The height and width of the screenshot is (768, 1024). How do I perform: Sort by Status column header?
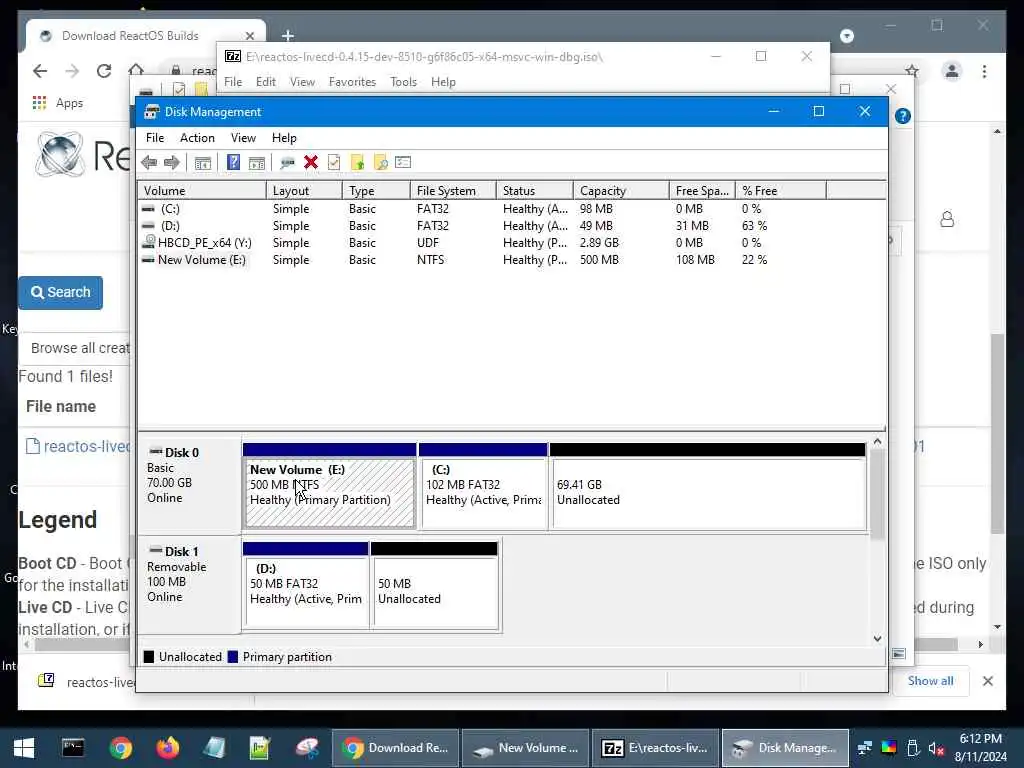coord(535,191)
